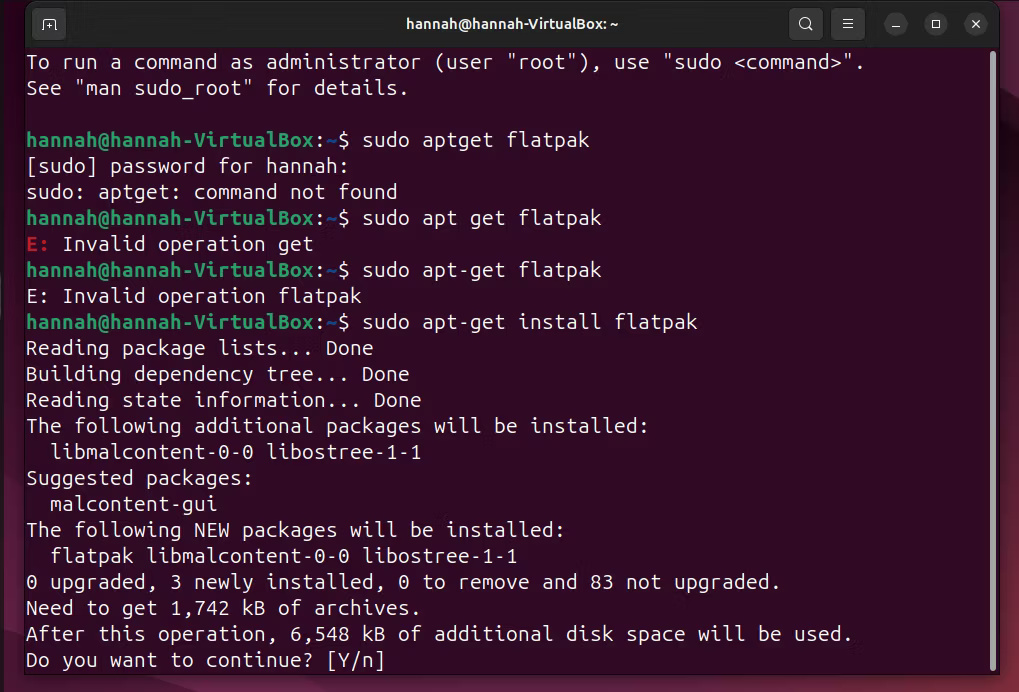The width and height of the screenshot is (1019, 692).
Task: Open a new terminal tab
Action: pos(49,23)
